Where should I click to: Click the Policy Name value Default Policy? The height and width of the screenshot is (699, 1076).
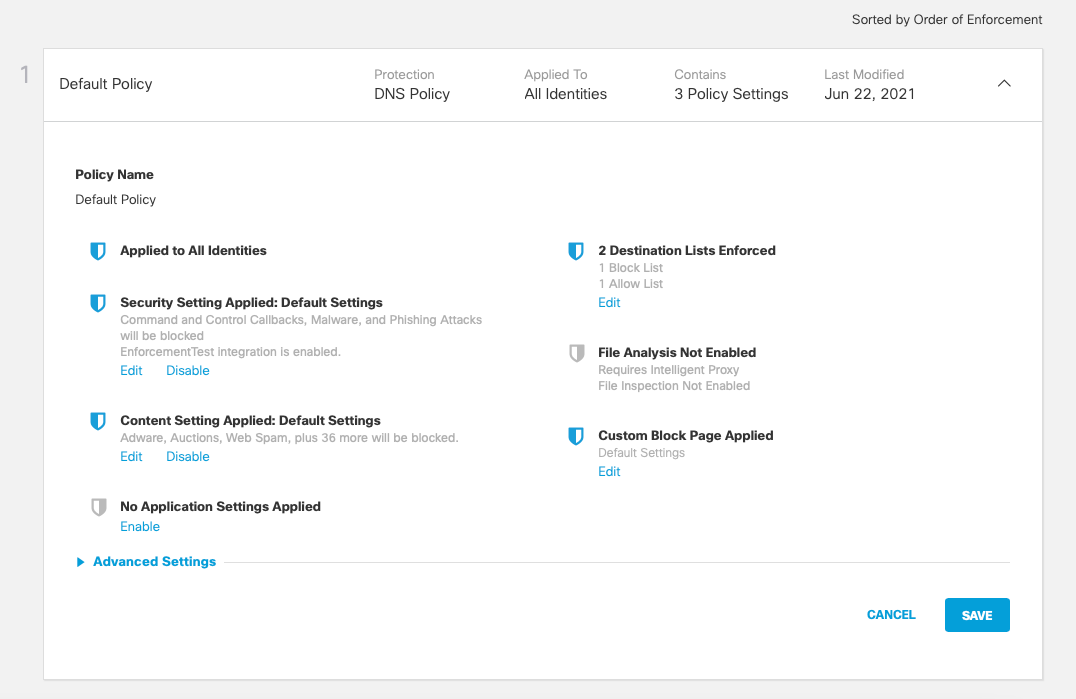coord(115,200)
